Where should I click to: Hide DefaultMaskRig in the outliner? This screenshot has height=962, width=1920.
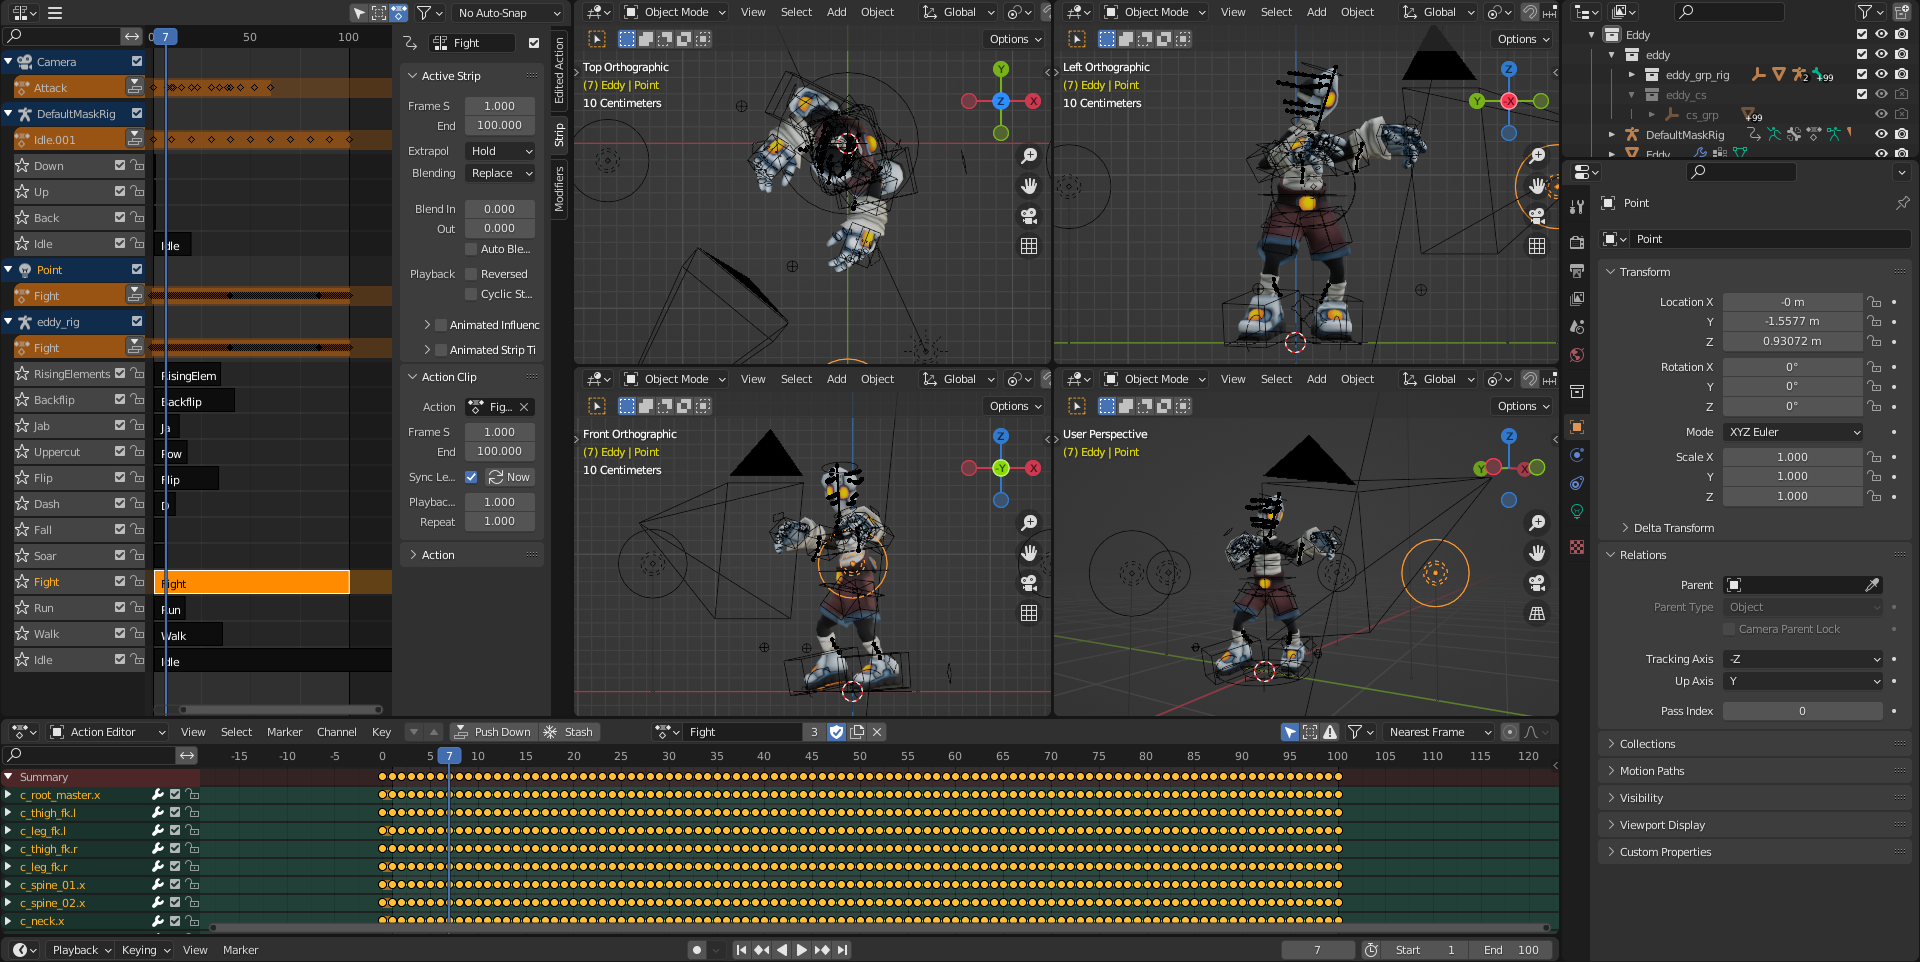click(x=1881, y=134)
